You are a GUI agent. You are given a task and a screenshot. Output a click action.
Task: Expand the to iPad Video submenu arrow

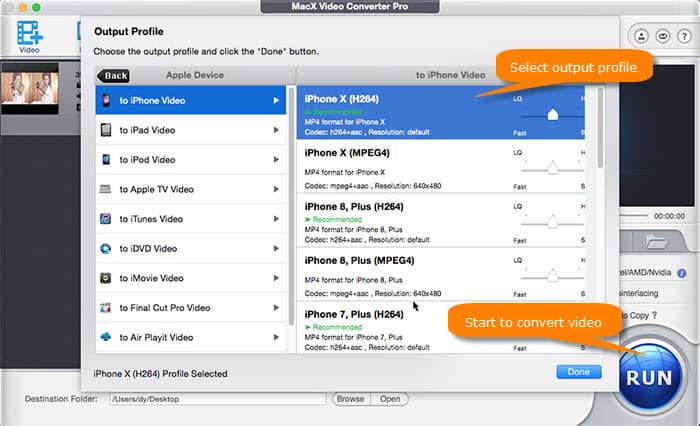(x=276, y=130)
